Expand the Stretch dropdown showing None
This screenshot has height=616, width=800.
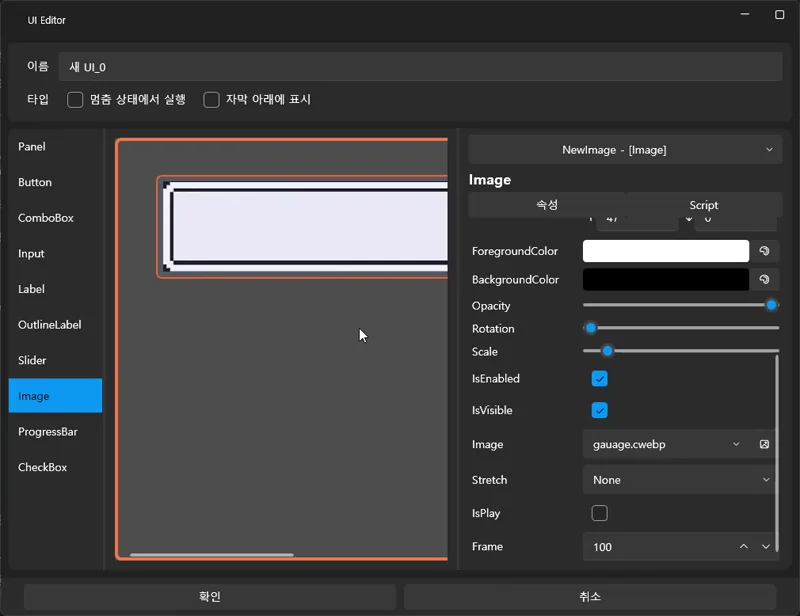tap(680, 480)
